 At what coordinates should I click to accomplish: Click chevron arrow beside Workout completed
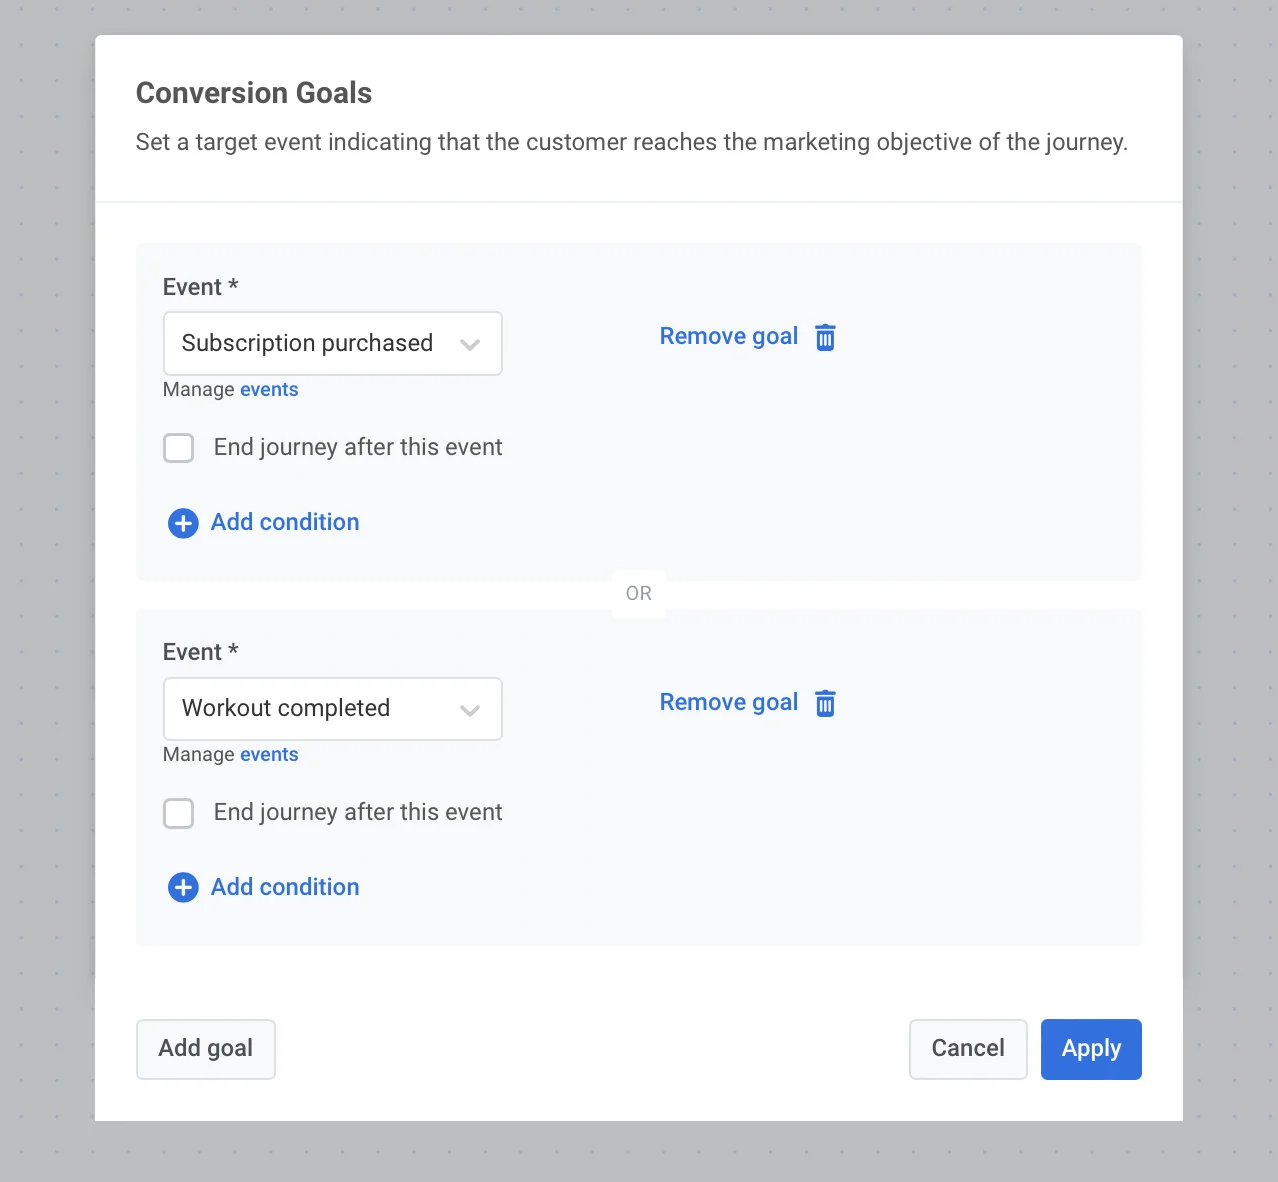tap(470, 710)
